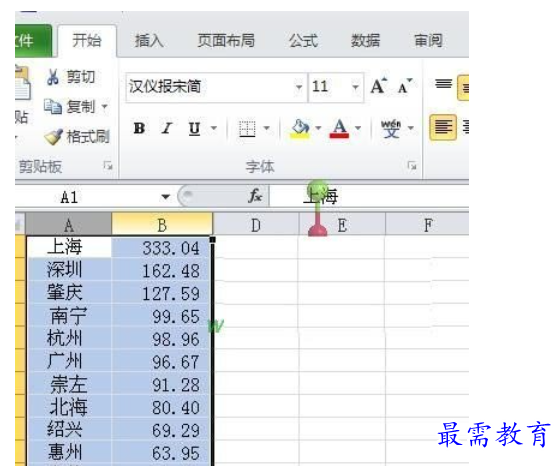Toggle align text left button
This screenshot has height=466, width=559.
443,127
